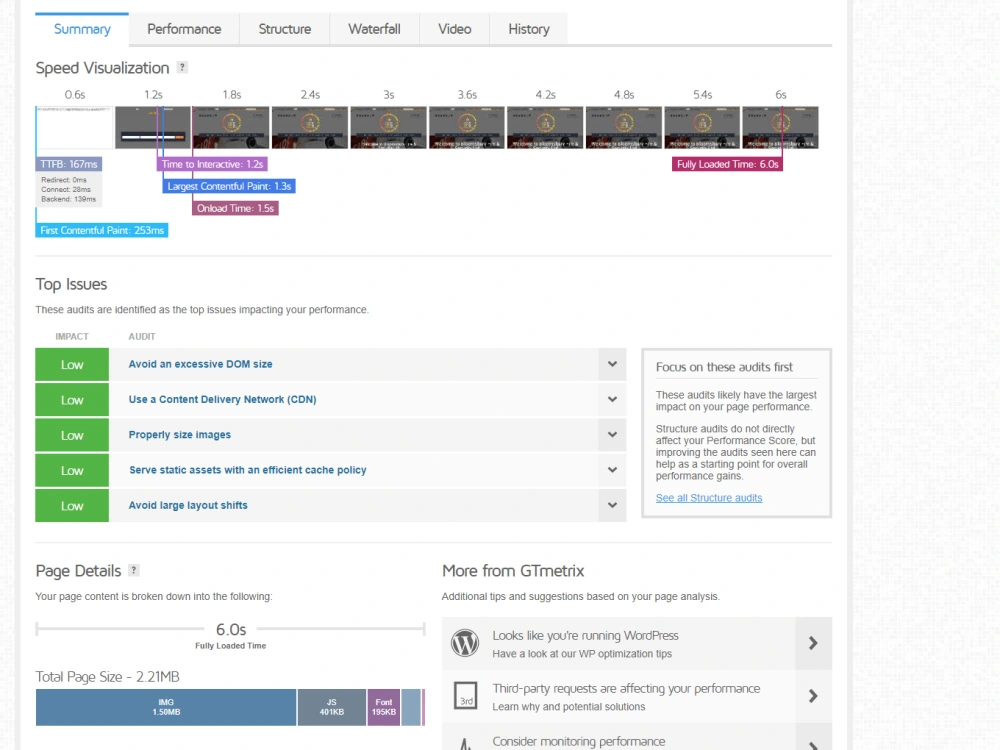Viewport: 1000px width, 750px height.
Task: Click the TTFB: 167ms marker
Action: tap(69, 164)
